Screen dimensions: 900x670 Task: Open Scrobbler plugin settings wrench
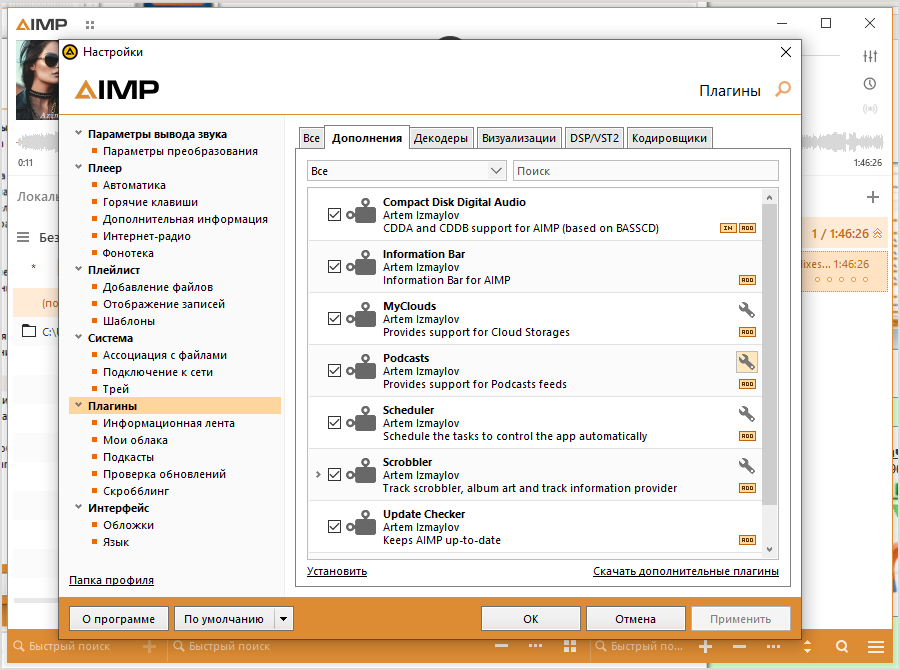coord(746,466)
